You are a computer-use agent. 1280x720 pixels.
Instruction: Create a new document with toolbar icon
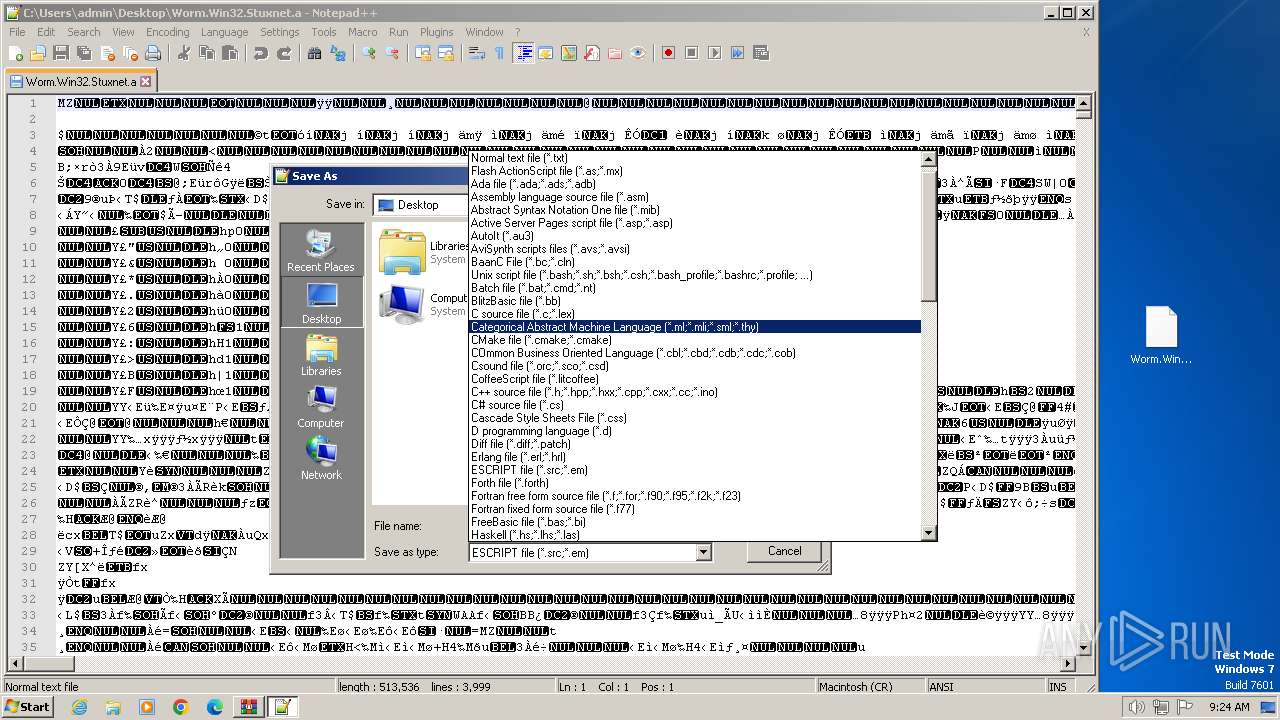point(16,53)
